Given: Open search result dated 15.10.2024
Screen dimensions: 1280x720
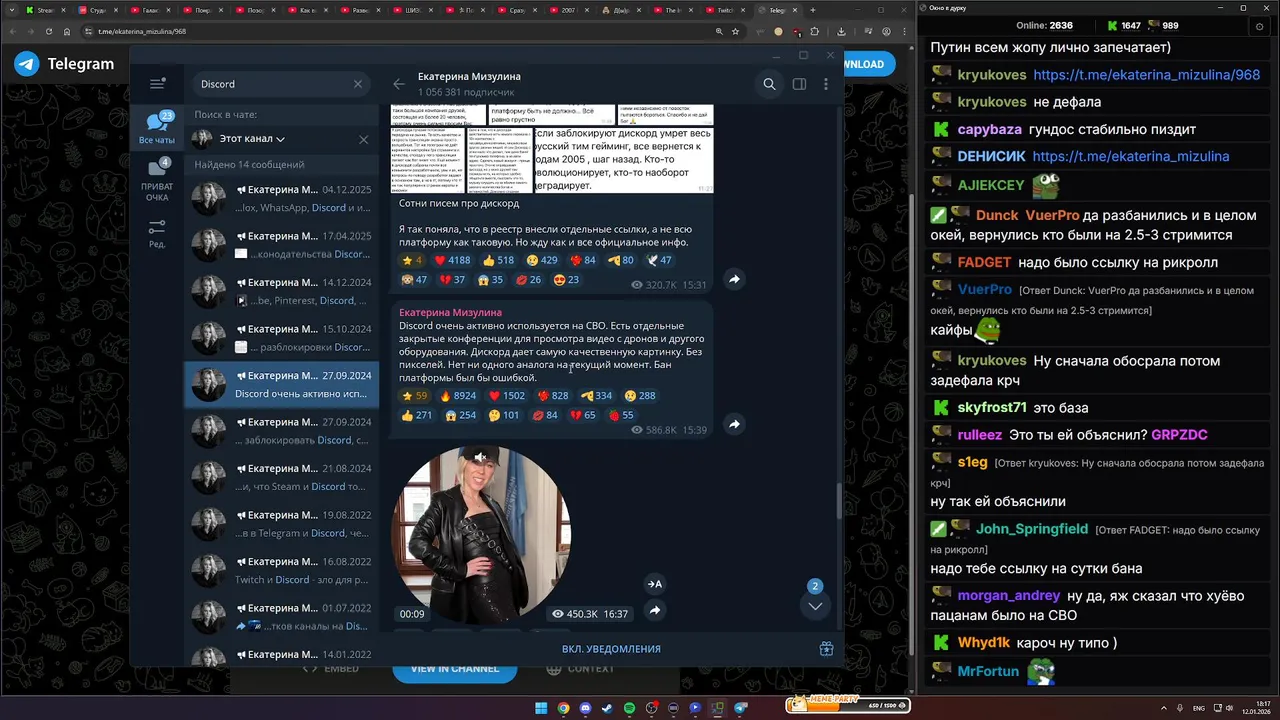Looking at the screenshot, I should [282, 338].
